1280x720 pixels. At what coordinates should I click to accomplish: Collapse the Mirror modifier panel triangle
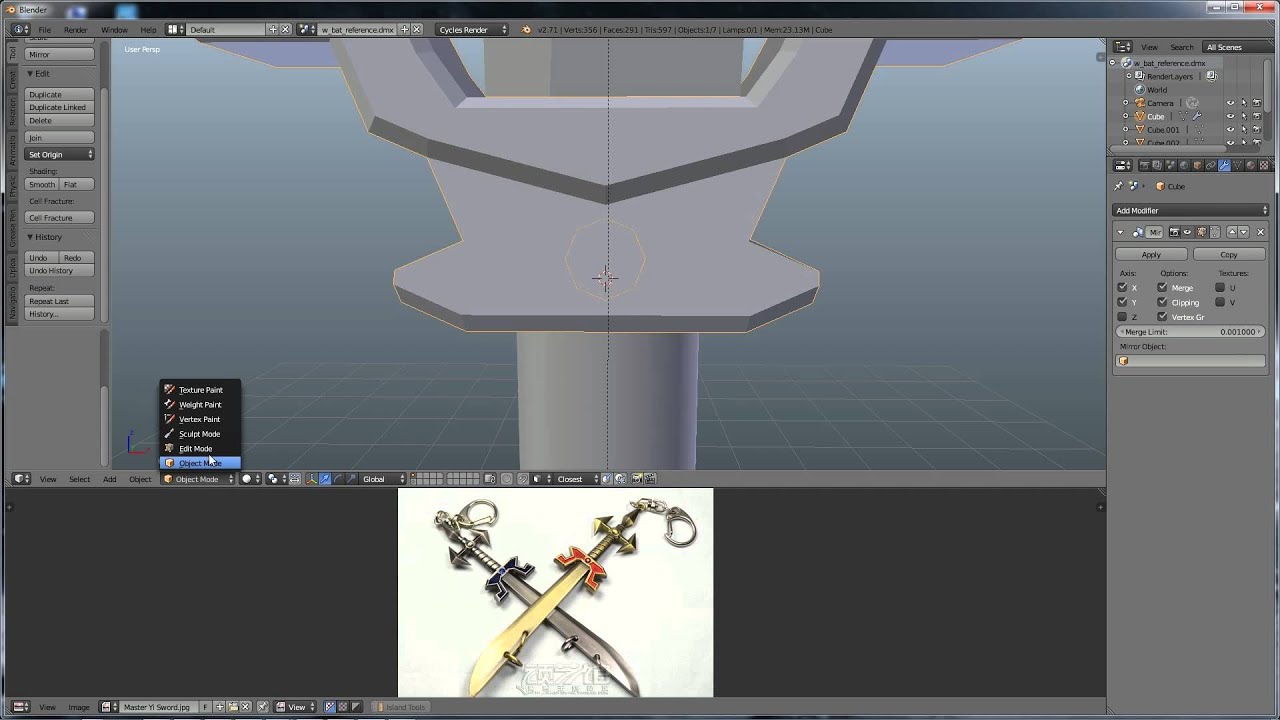(x=1121, y=232)
